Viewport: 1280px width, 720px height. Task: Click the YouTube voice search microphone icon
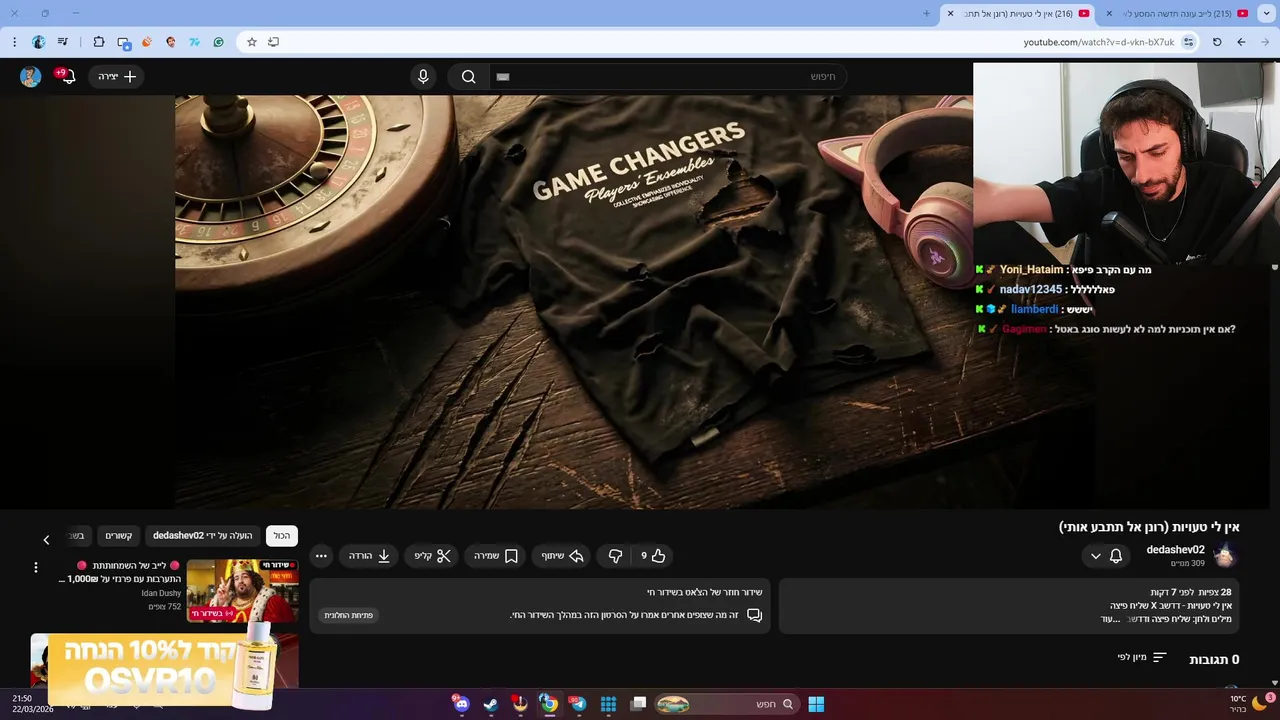point(423,77)
